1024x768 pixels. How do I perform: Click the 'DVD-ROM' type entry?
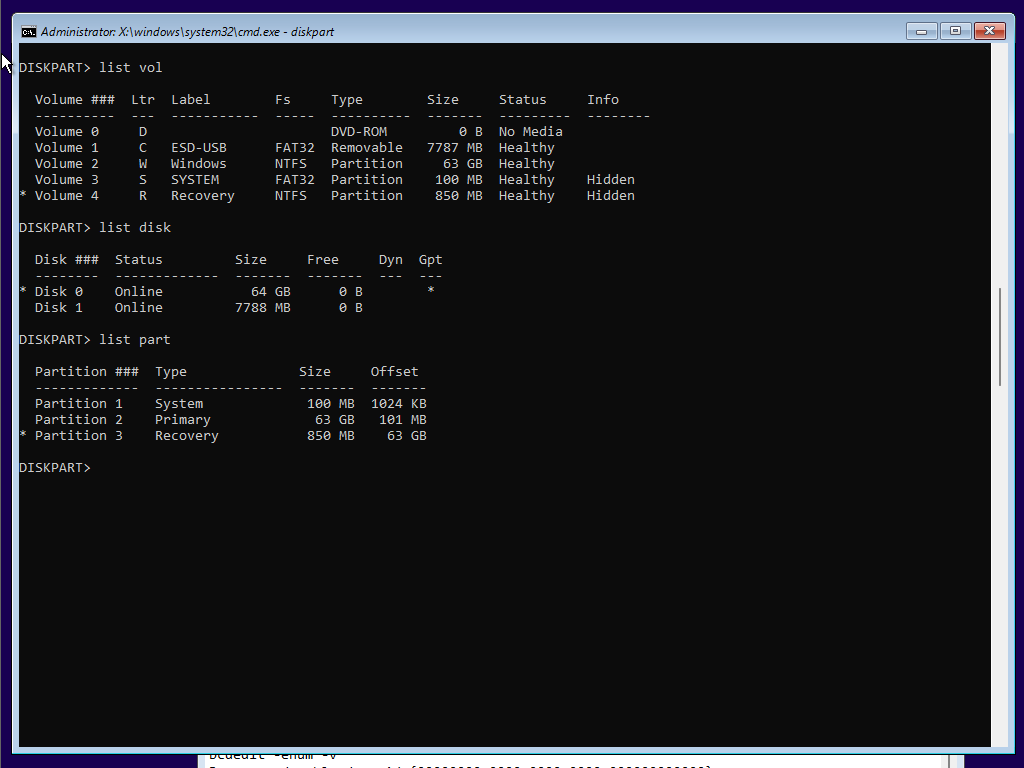point(359,132)
